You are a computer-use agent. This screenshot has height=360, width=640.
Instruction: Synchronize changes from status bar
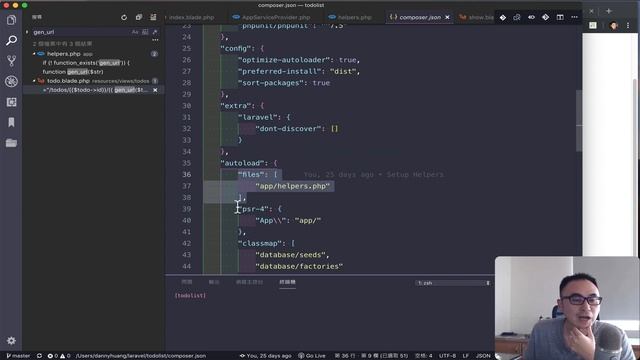tap(39, 356)
